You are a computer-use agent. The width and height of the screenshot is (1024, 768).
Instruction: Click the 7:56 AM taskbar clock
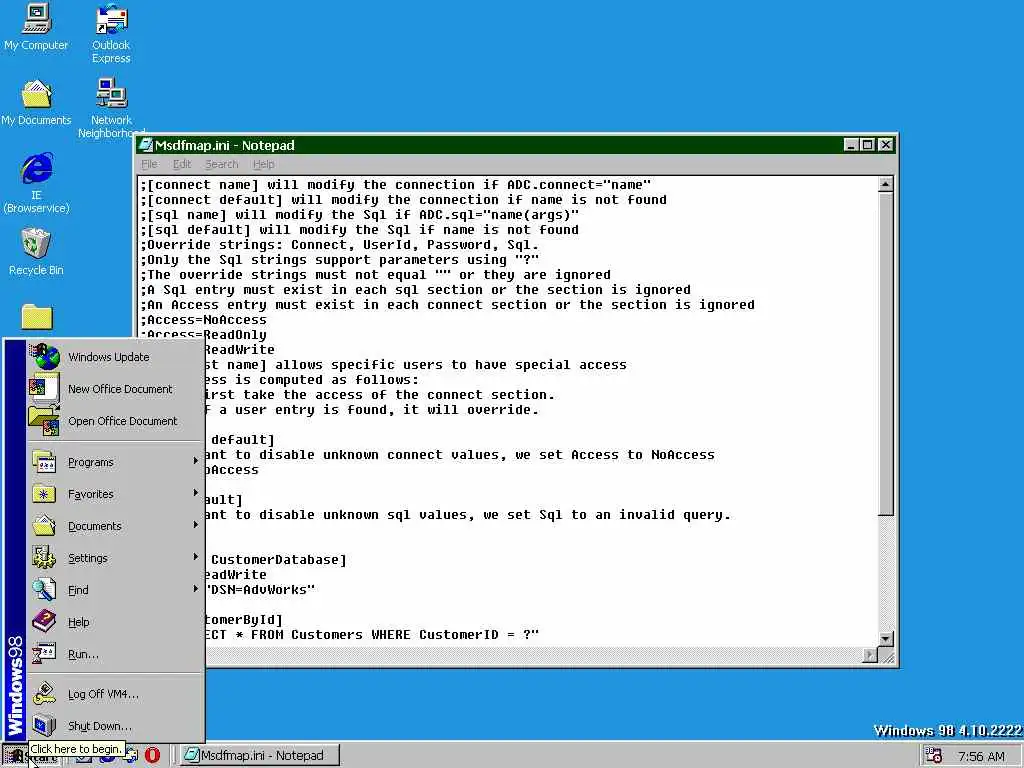[981, 756]
